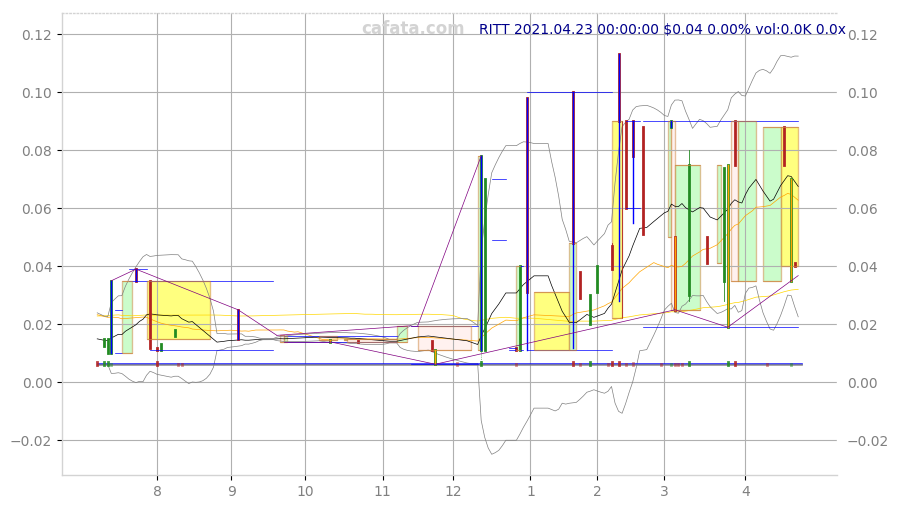
Task: Click the 0.00% change value in header
Action: 728,29
